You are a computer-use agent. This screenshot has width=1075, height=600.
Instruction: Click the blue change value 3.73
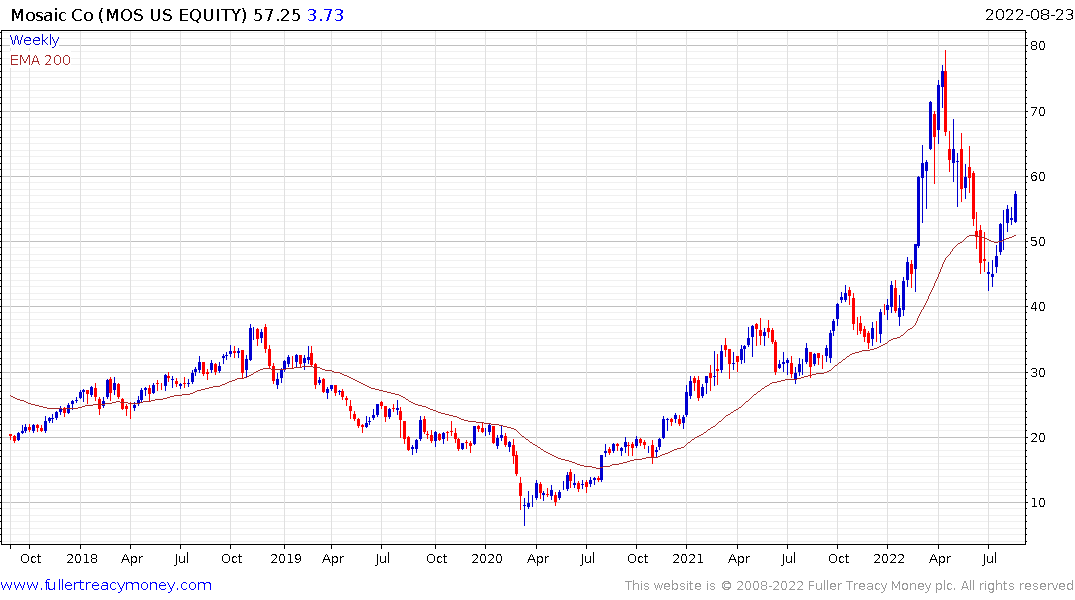pos(326,15)
